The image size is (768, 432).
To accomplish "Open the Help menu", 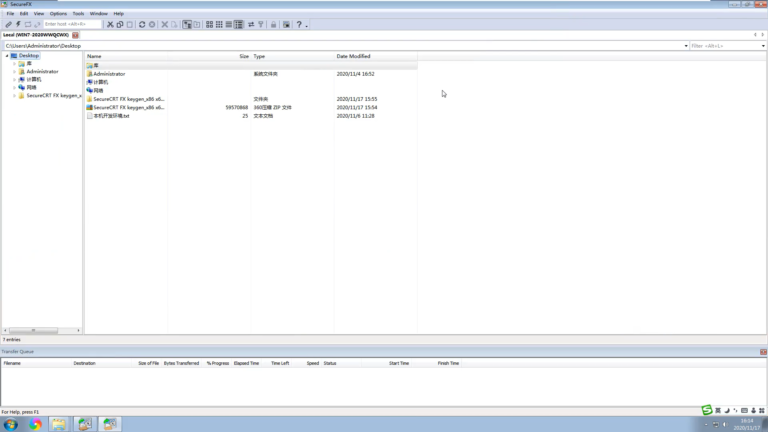I will pos(119,14).
